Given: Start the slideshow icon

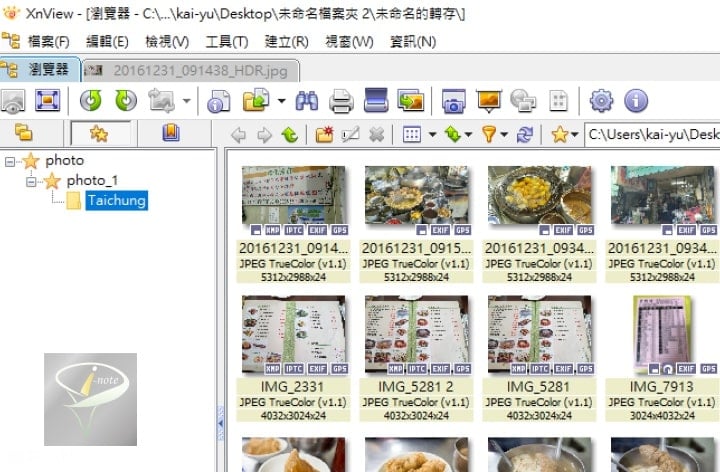Looking at the screenshot, I should tap(489, 101).
